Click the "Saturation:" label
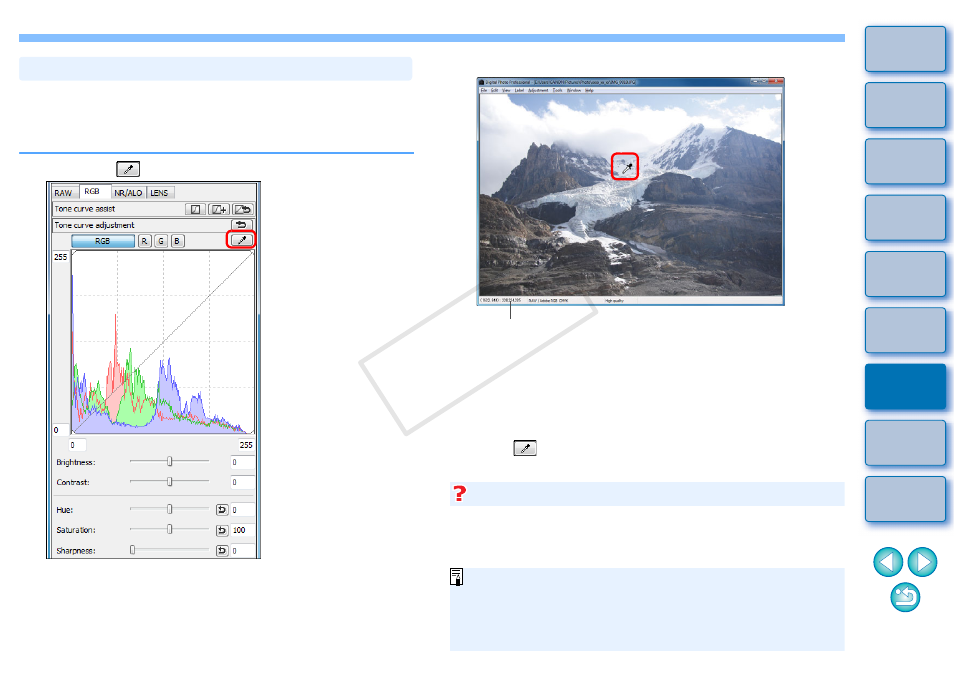The image size is (954, 674). [x=76, y=530]
